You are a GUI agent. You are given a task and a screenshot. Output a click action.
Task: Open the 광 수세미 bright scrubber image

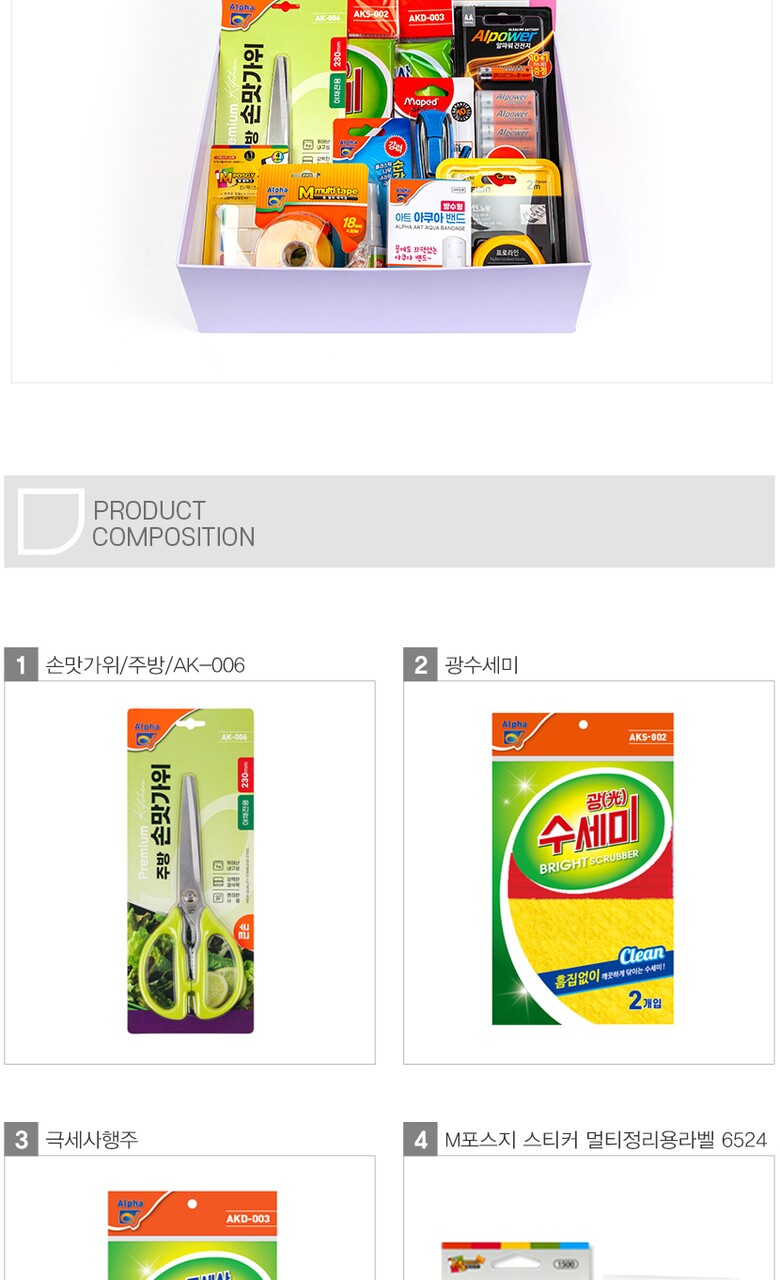tap(582, 868)
